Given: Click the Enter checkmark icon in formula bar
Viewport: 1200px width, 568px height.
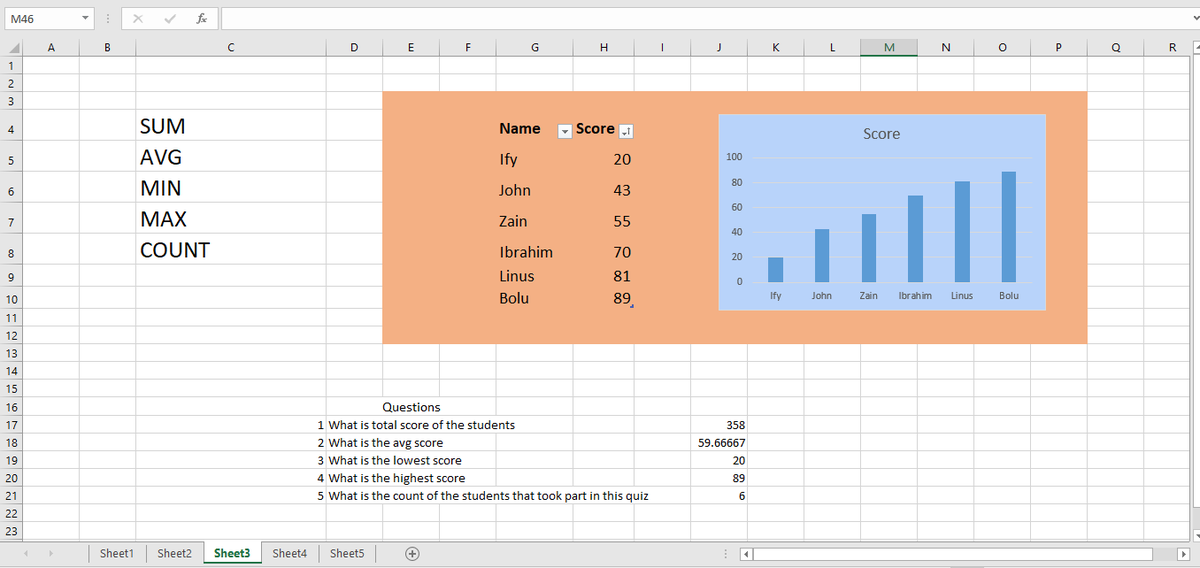Looking at the screenshot, I should [169, 18].
